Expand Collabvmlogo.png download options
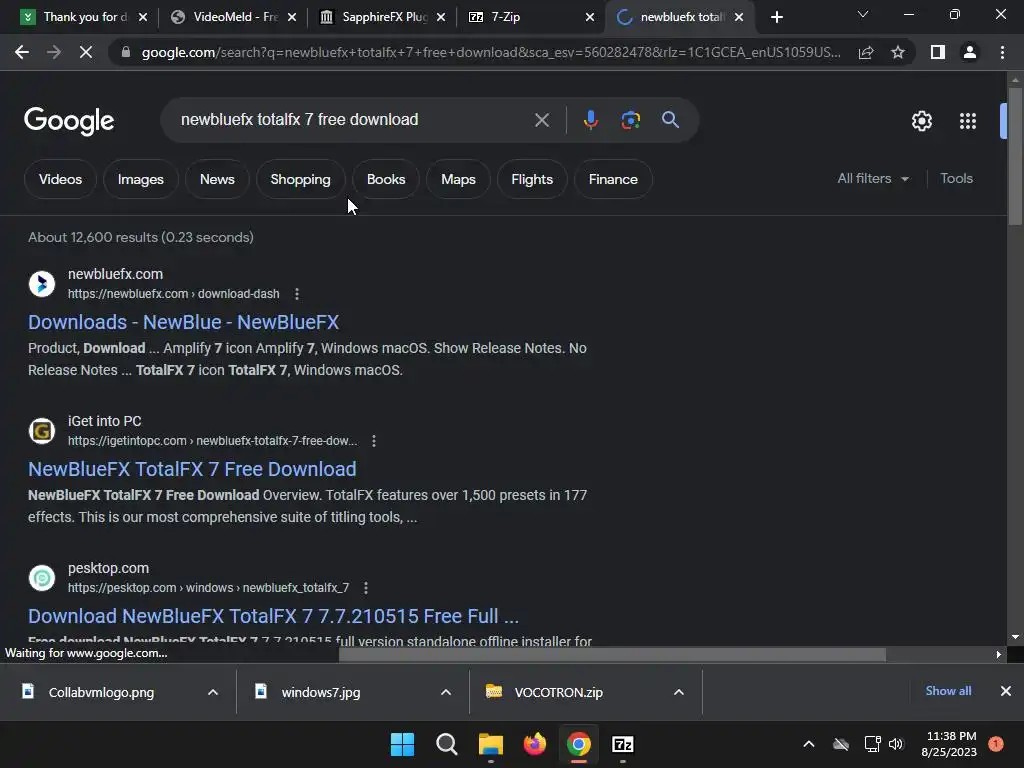The height and width of the screenshot is (768, 1024). [213, 692]
